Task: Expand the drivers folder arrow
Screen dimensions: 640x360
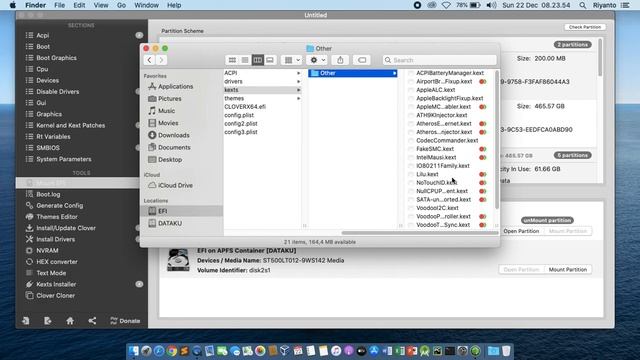Action: (298, 82)
